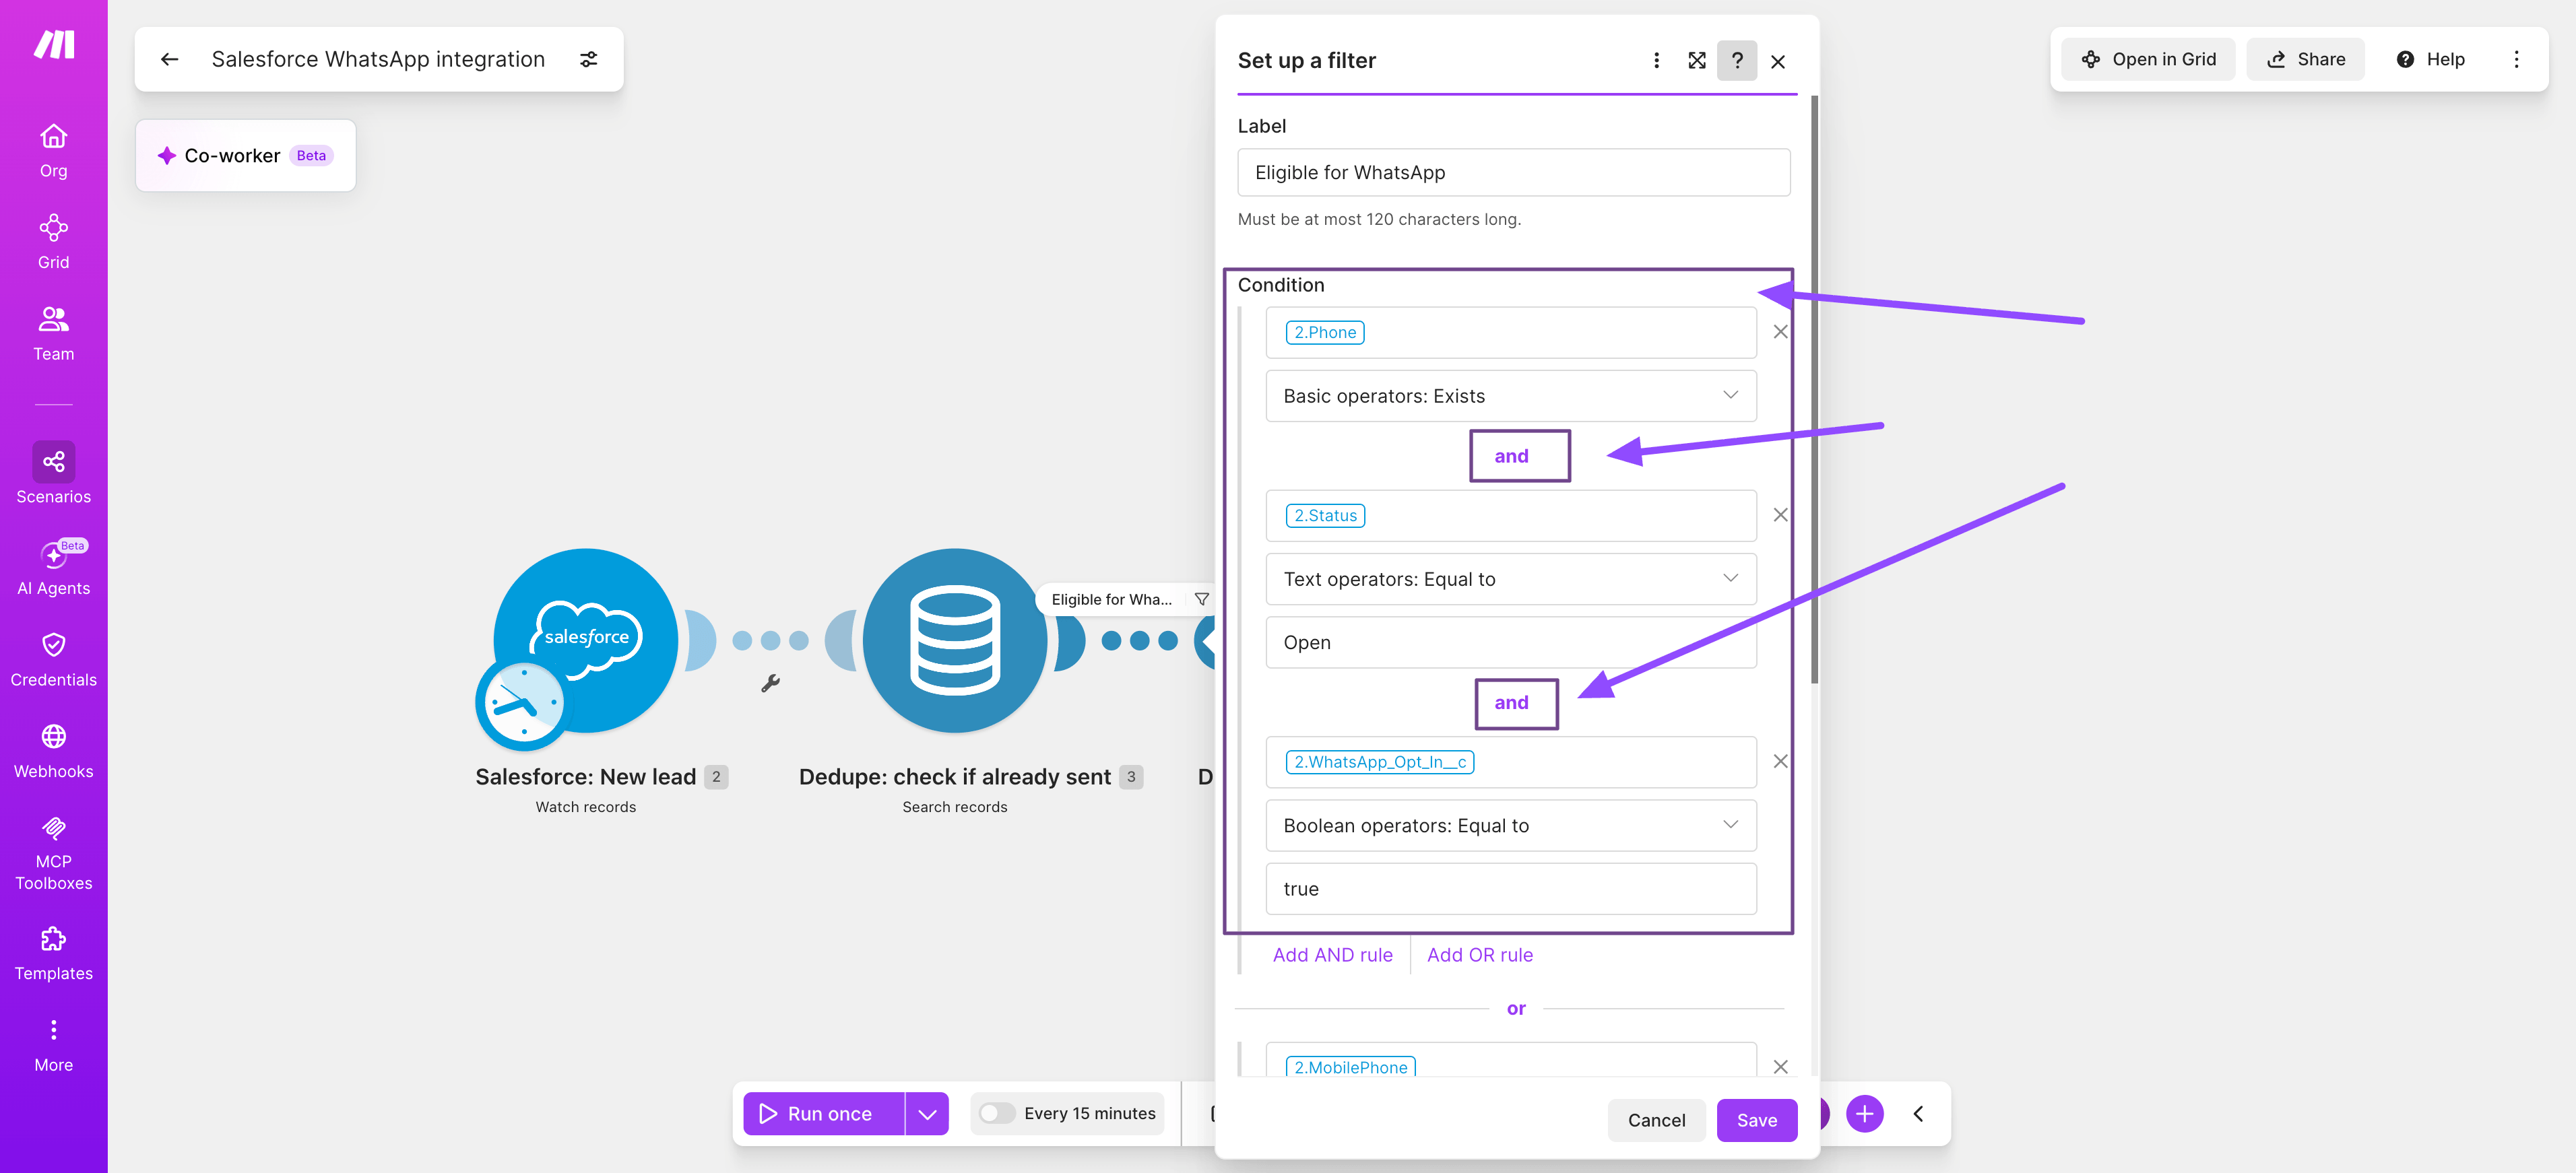Click Add AND rule link
The image size is (2576, 1173).
click(x=1332, y=955)
